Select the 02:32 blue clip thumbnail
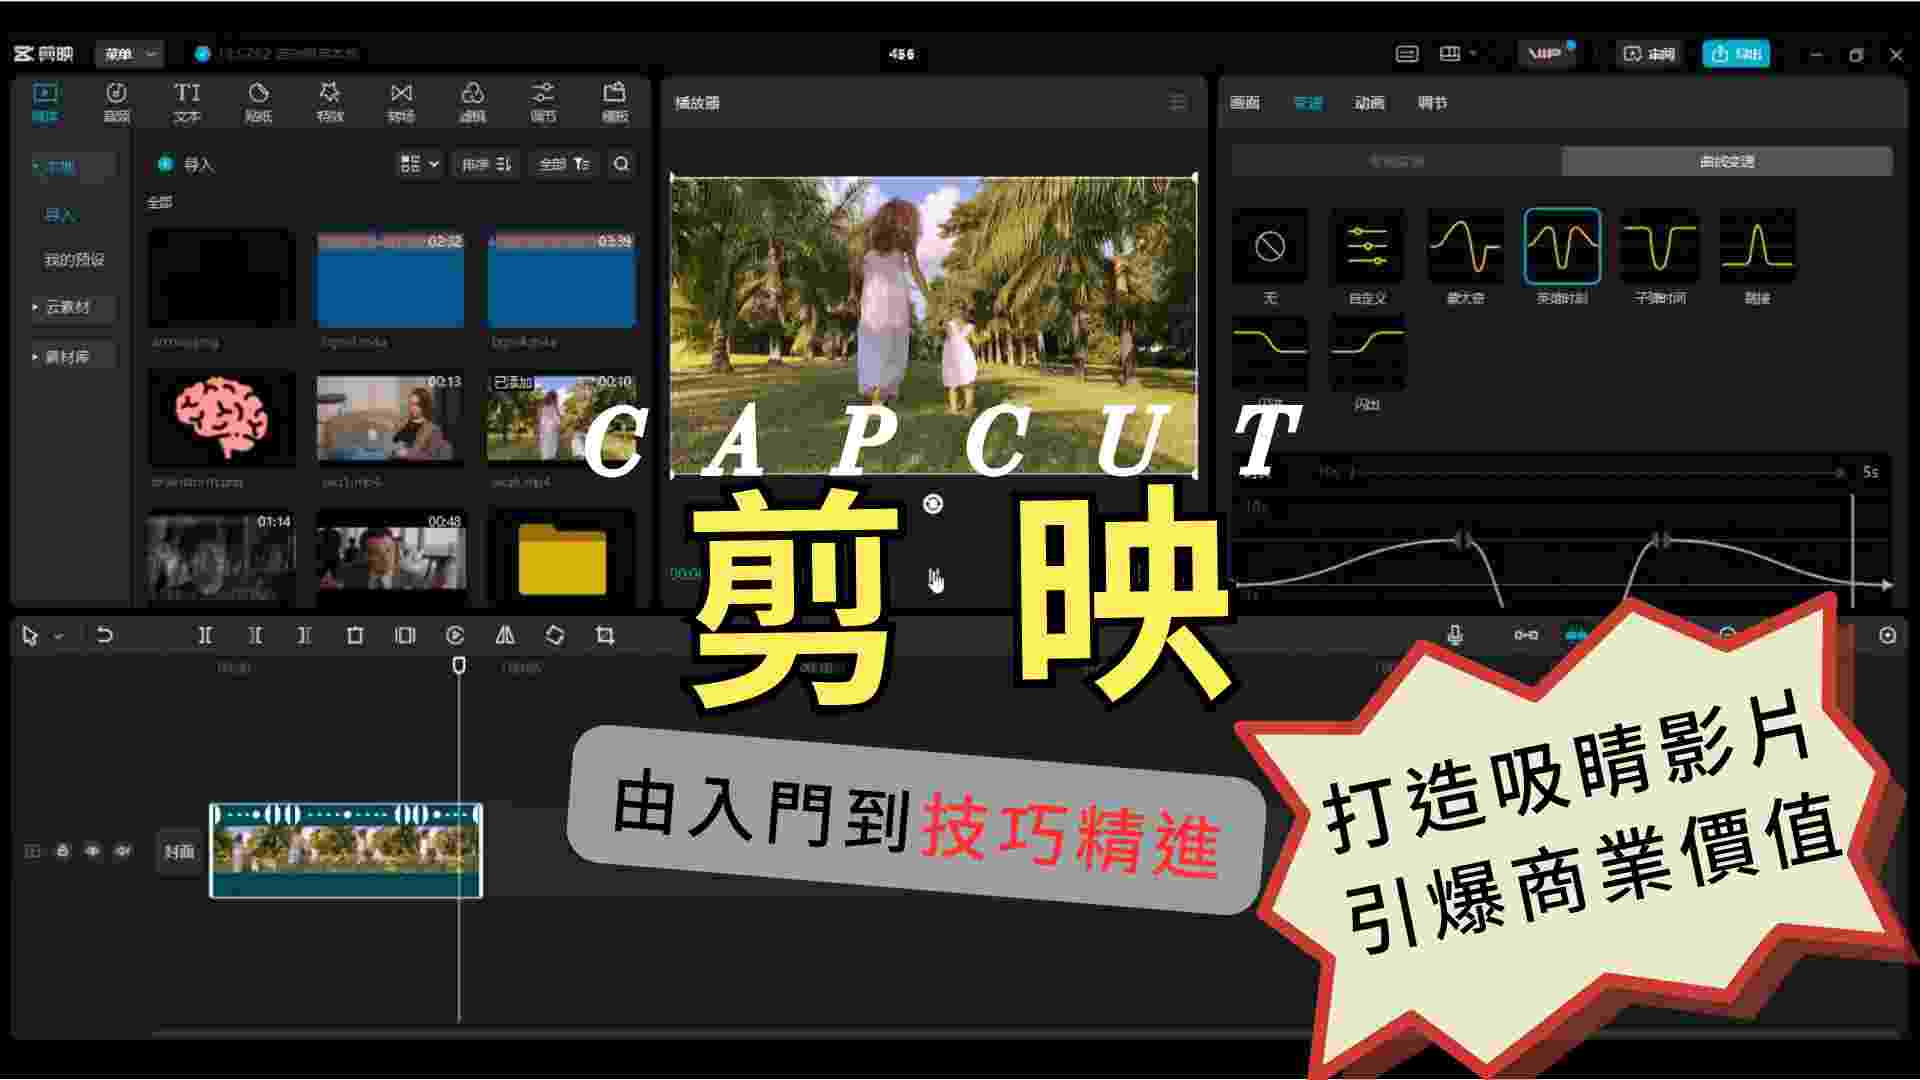 390,280
